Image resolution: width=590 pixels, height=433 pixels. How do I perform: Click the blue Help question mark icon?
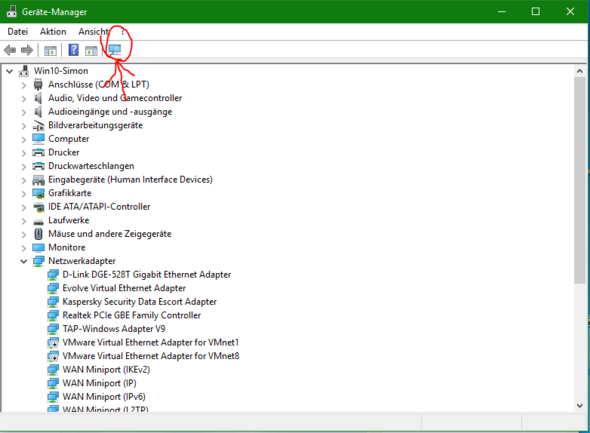(73, 50)
